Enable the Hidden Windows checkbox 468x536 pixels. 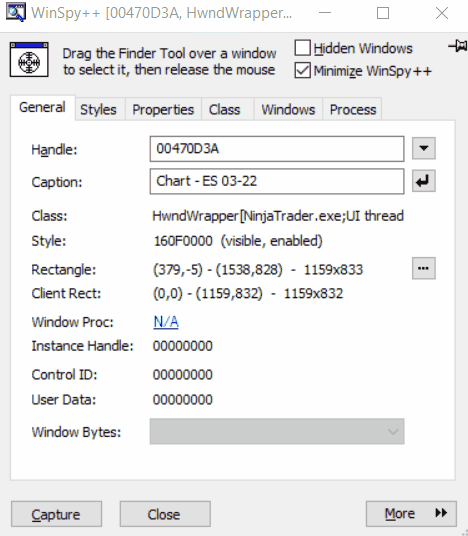[303, 48]
